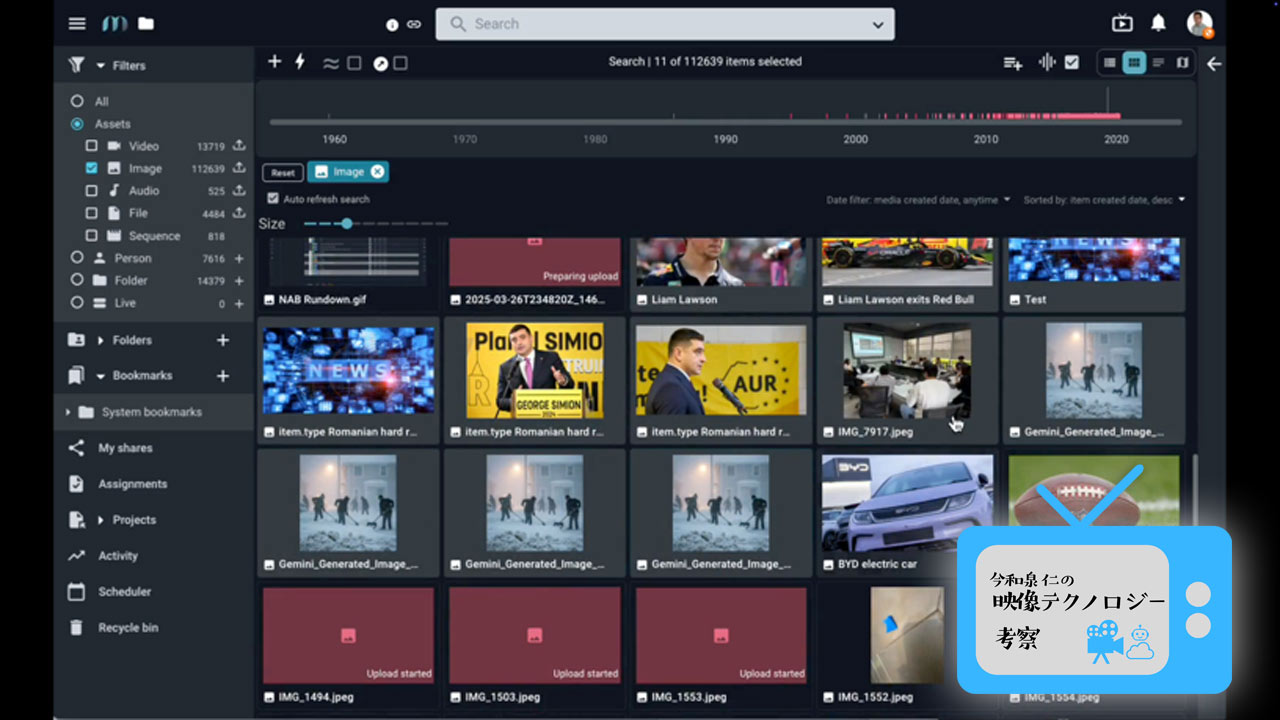Enable the Video filter checkbox

(x=92, y=146)
